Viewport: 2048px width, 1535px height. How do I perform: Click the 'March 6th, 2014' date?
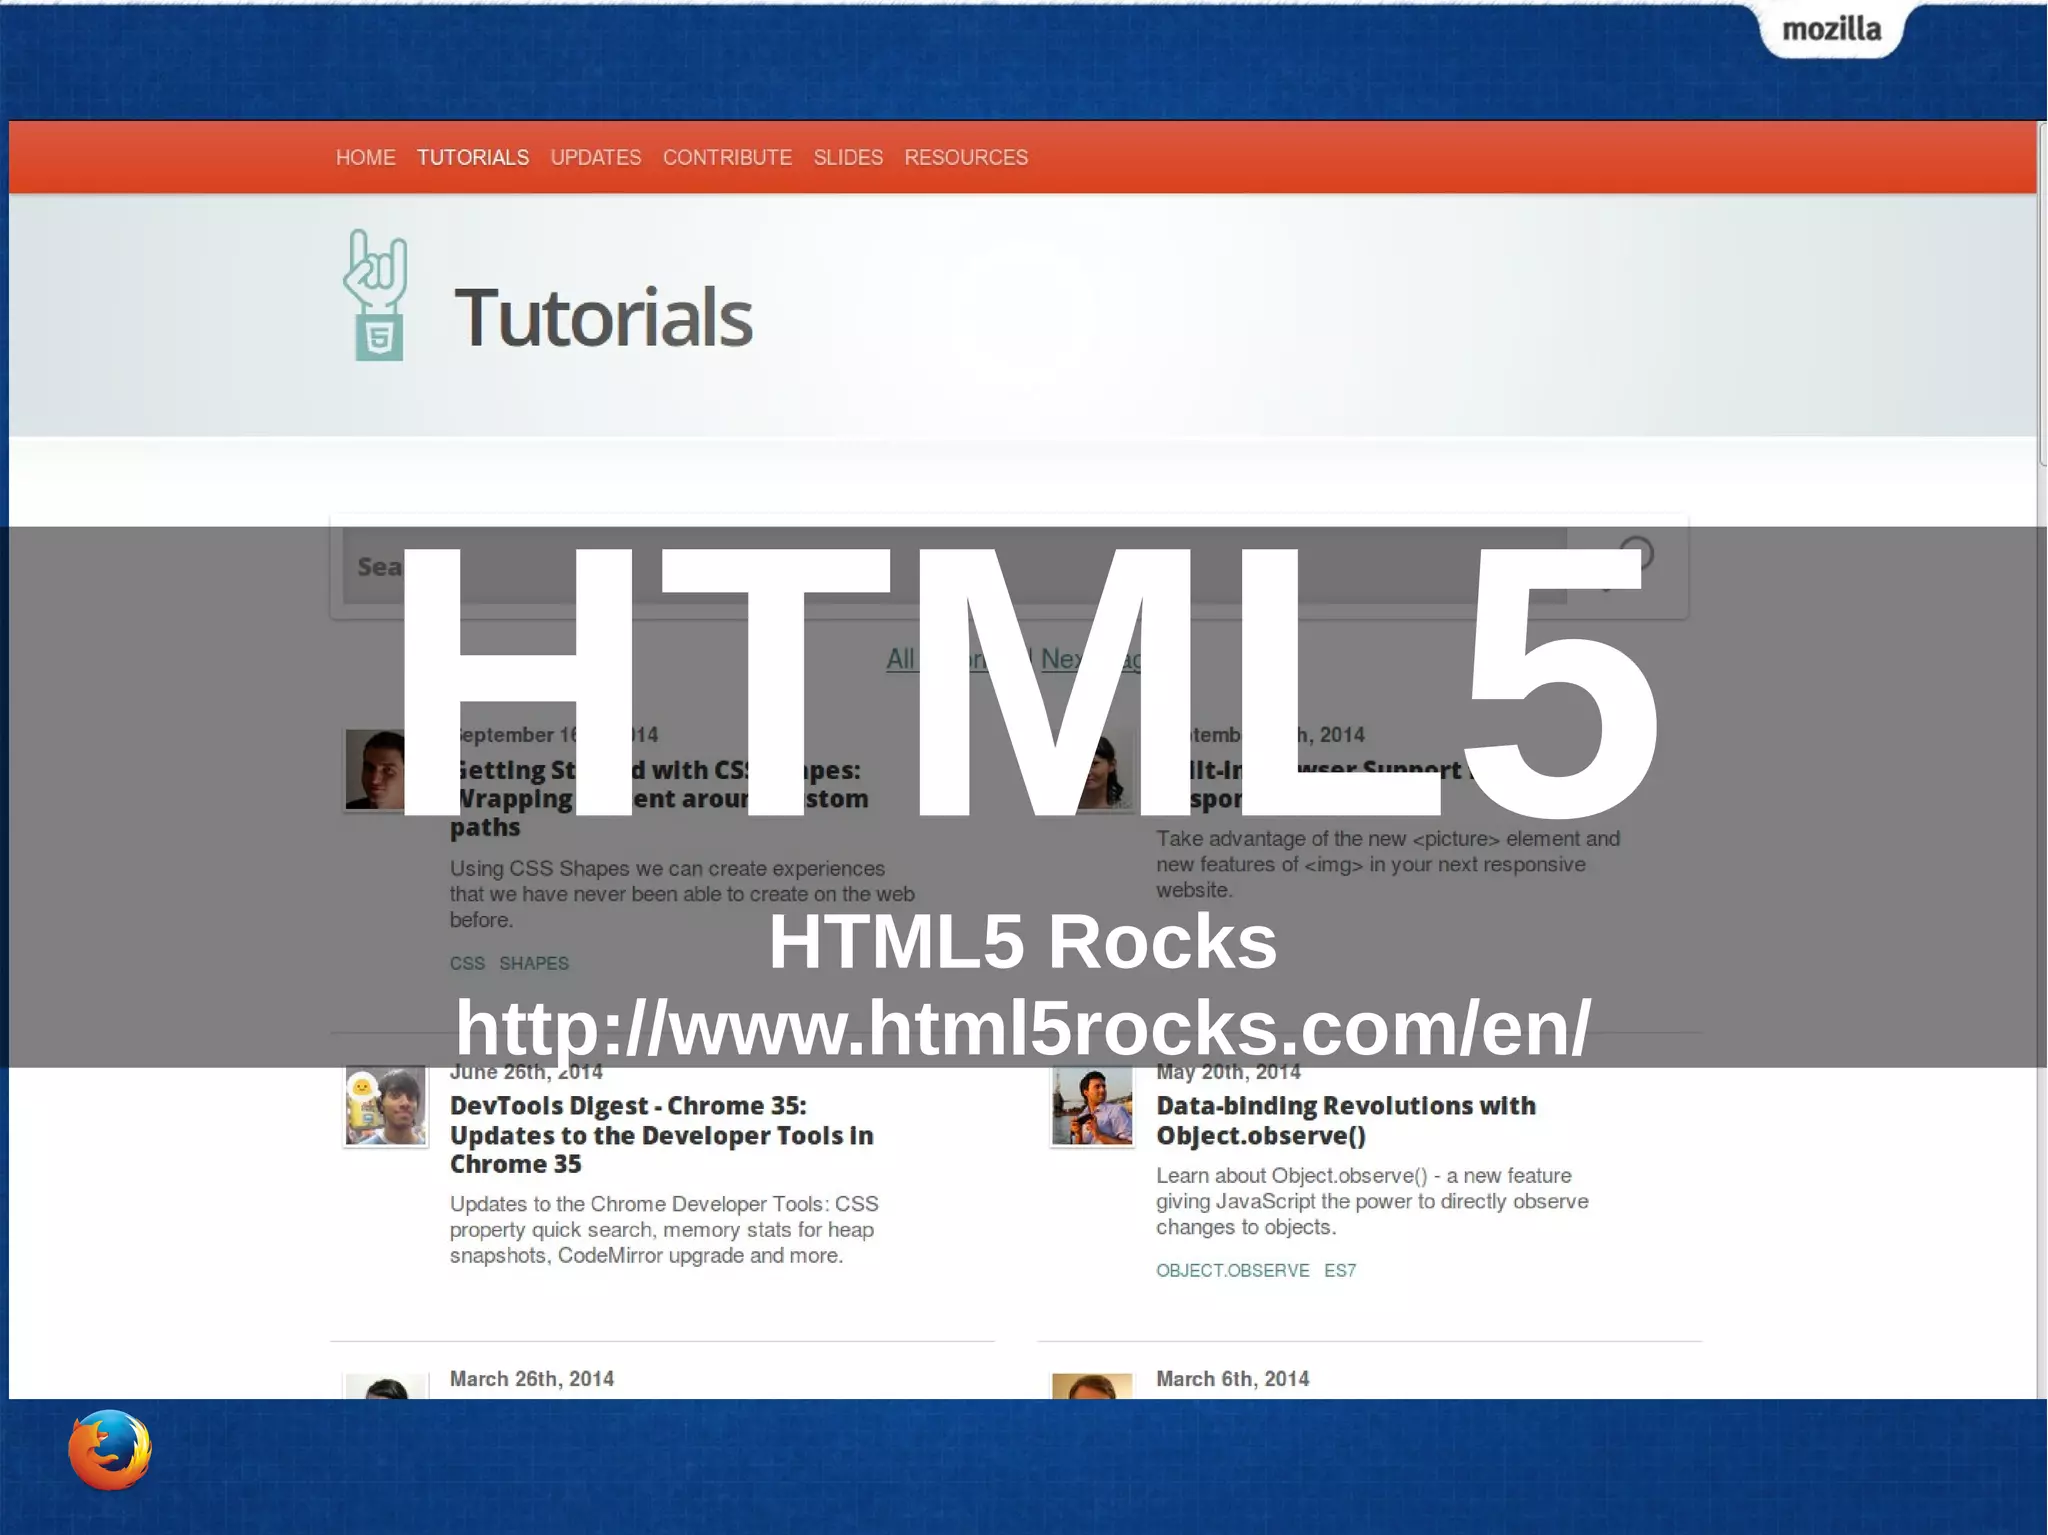tap(1233, 1379)
